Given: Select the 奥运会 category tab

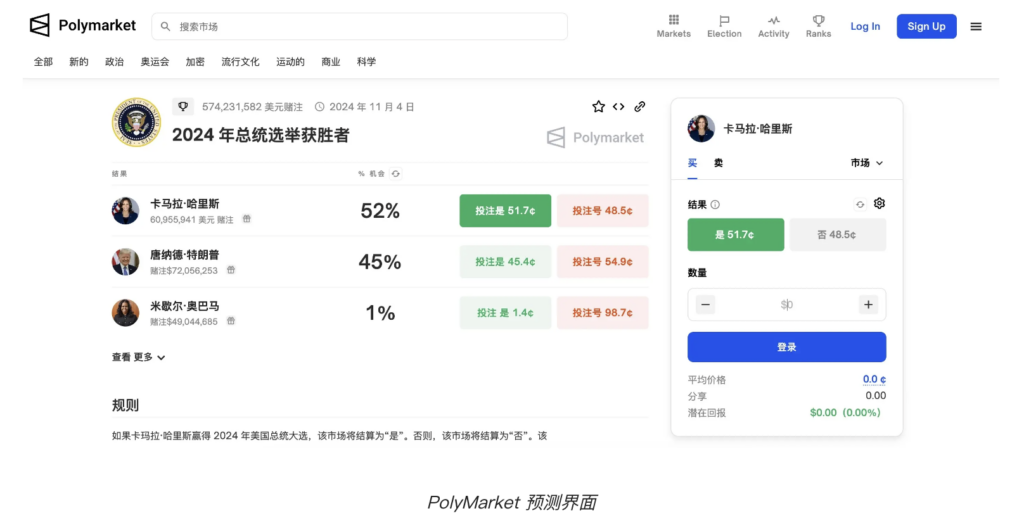Looking at the screenshot, I should coord(155,62).
